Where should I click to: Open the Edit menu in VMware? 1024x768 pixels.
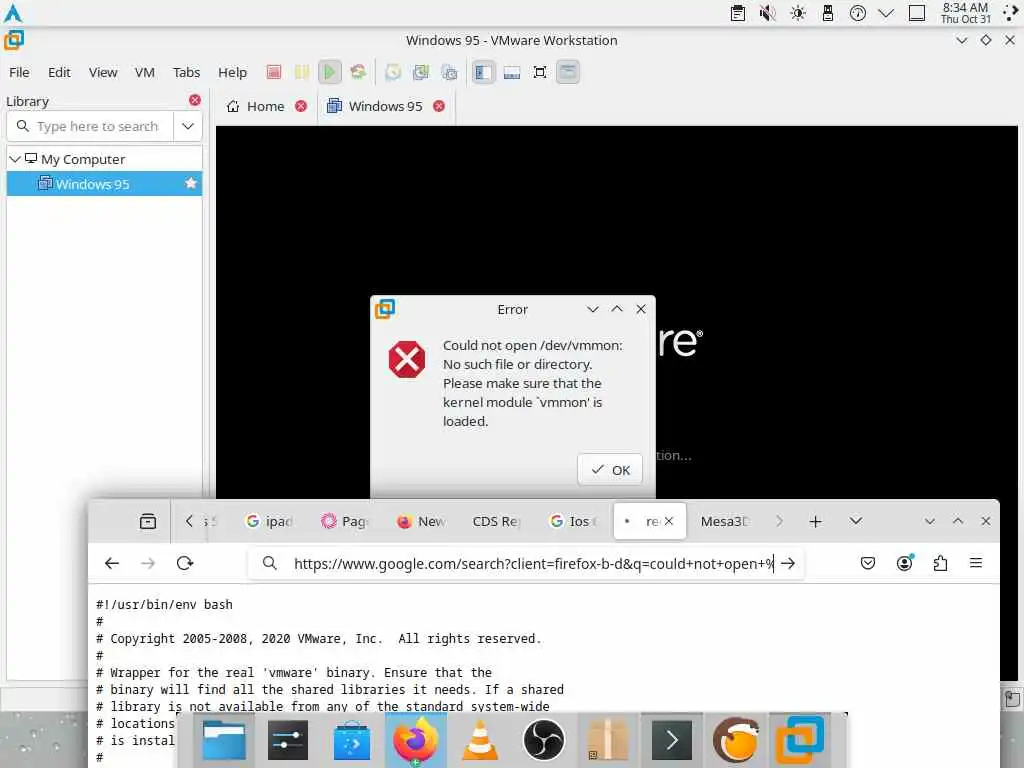(x=59, y=72)
